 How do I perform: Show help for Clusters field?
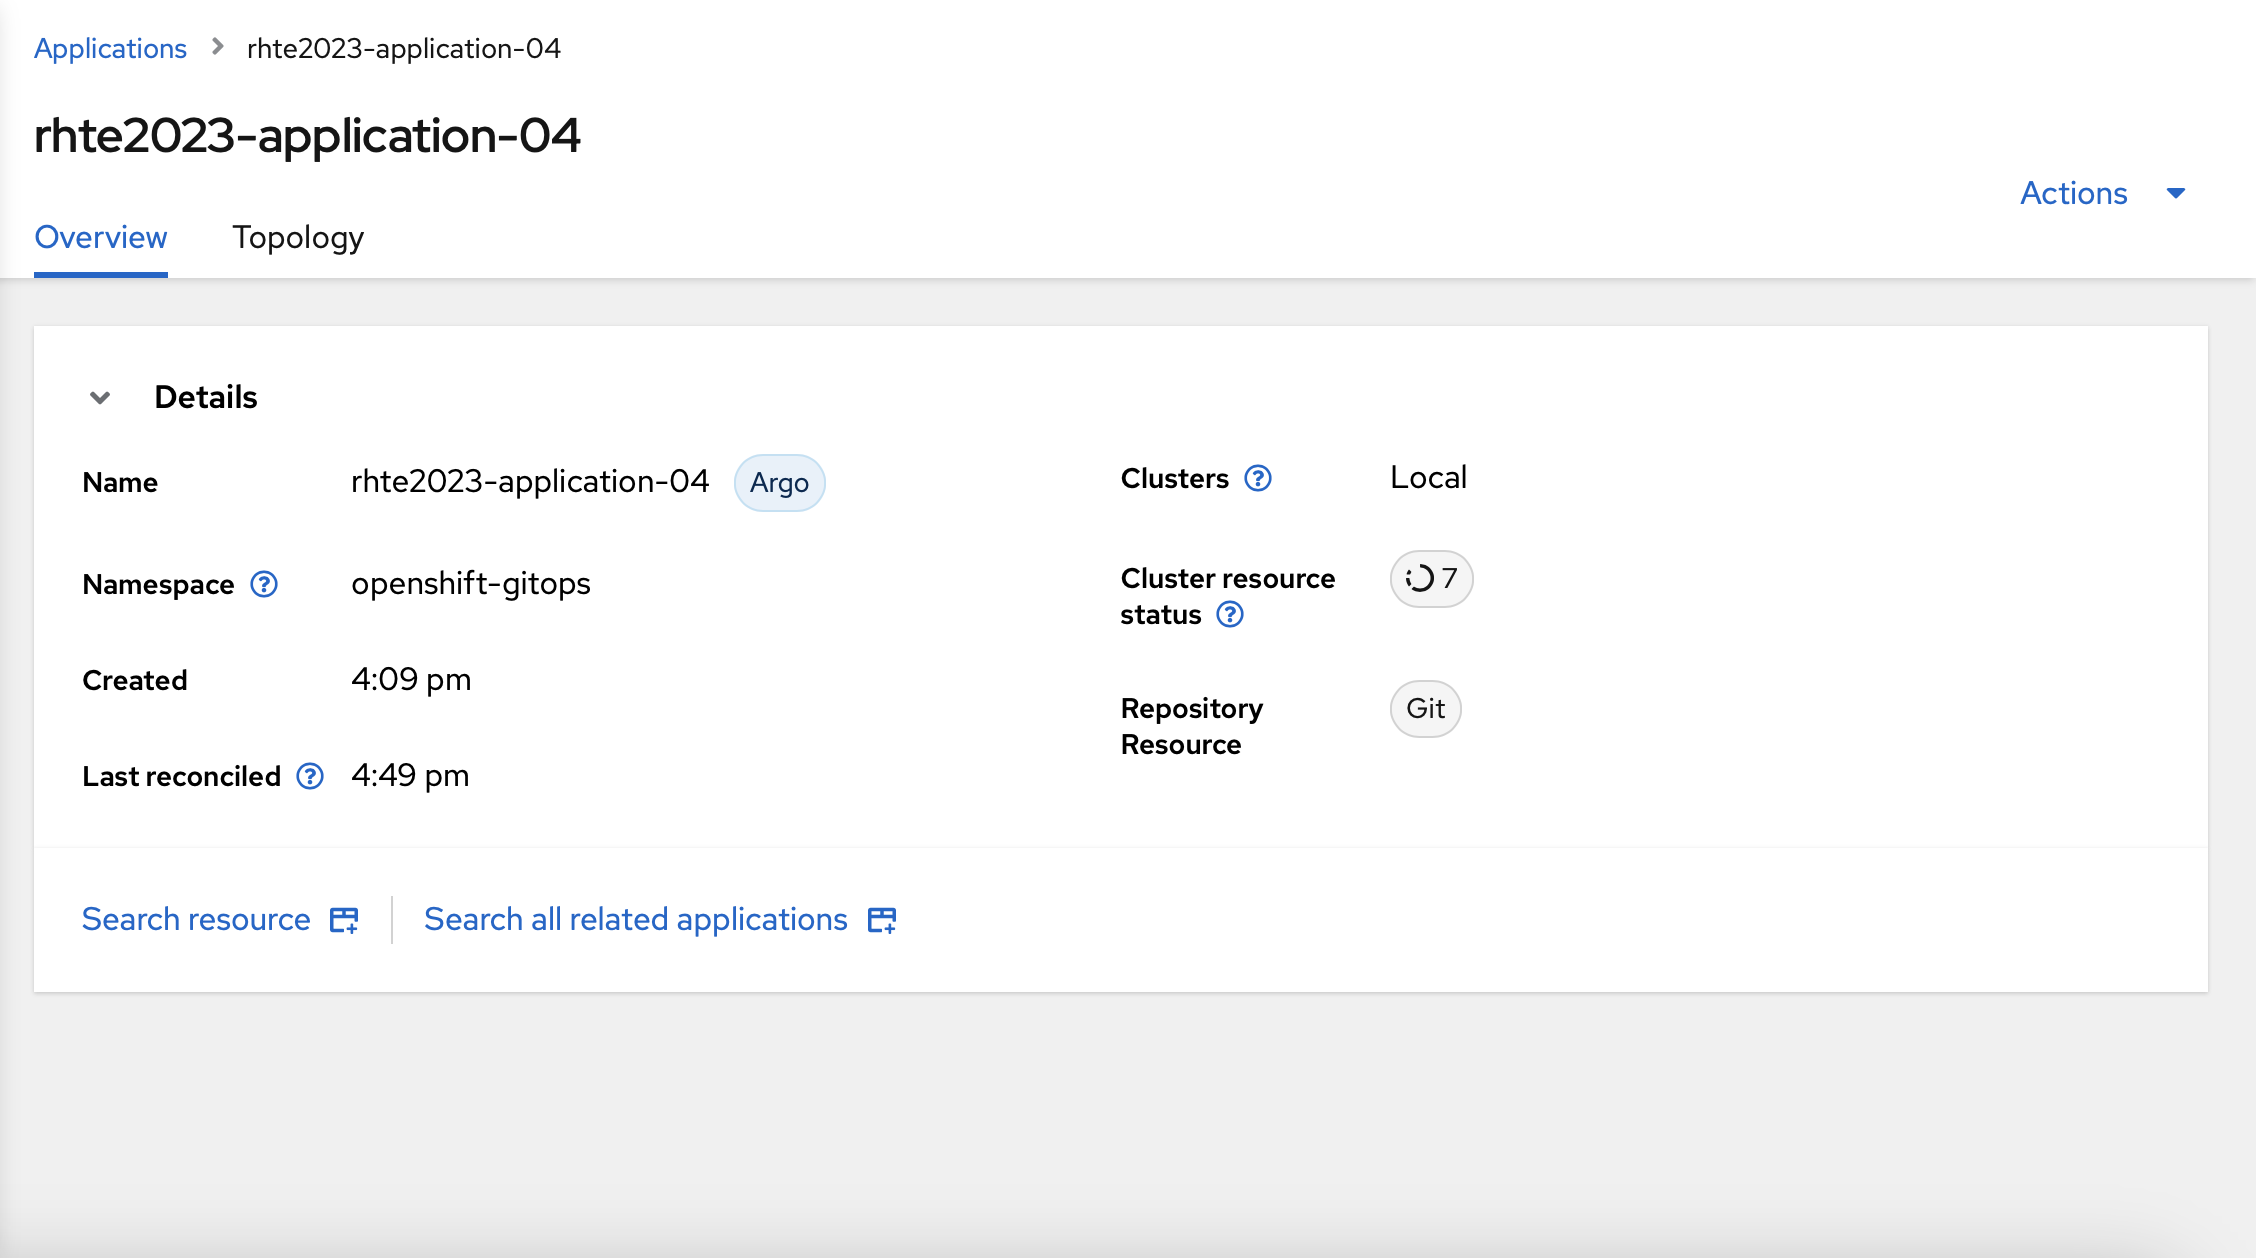point(1258,479)
